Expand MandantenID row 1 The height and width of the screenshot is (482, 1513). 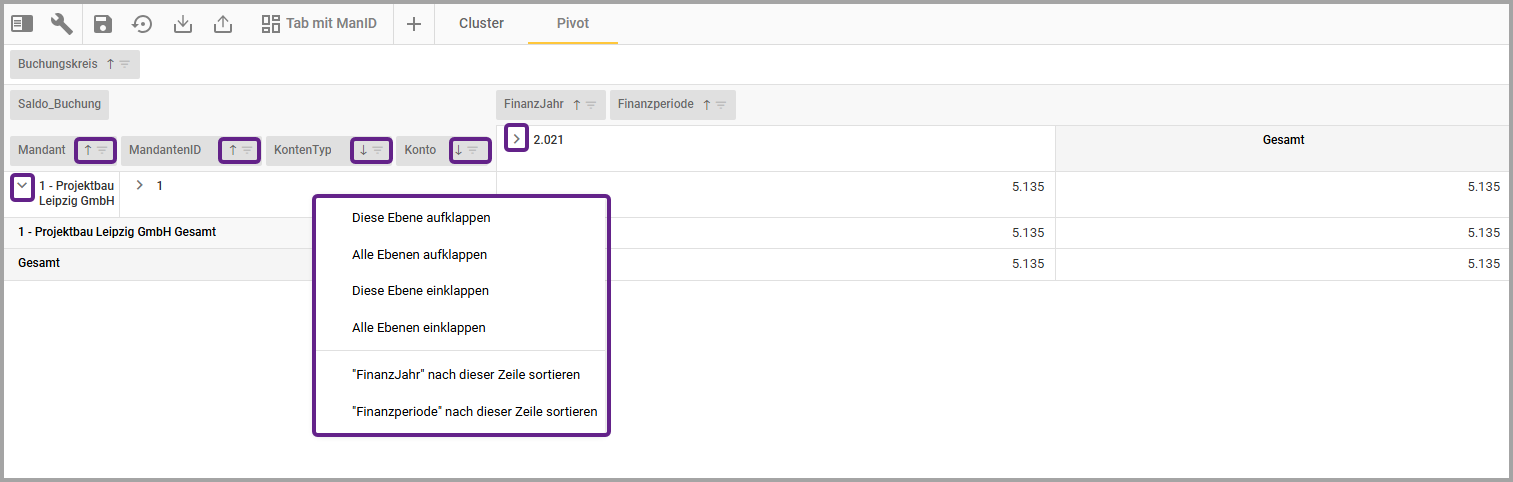coord(140,185)
